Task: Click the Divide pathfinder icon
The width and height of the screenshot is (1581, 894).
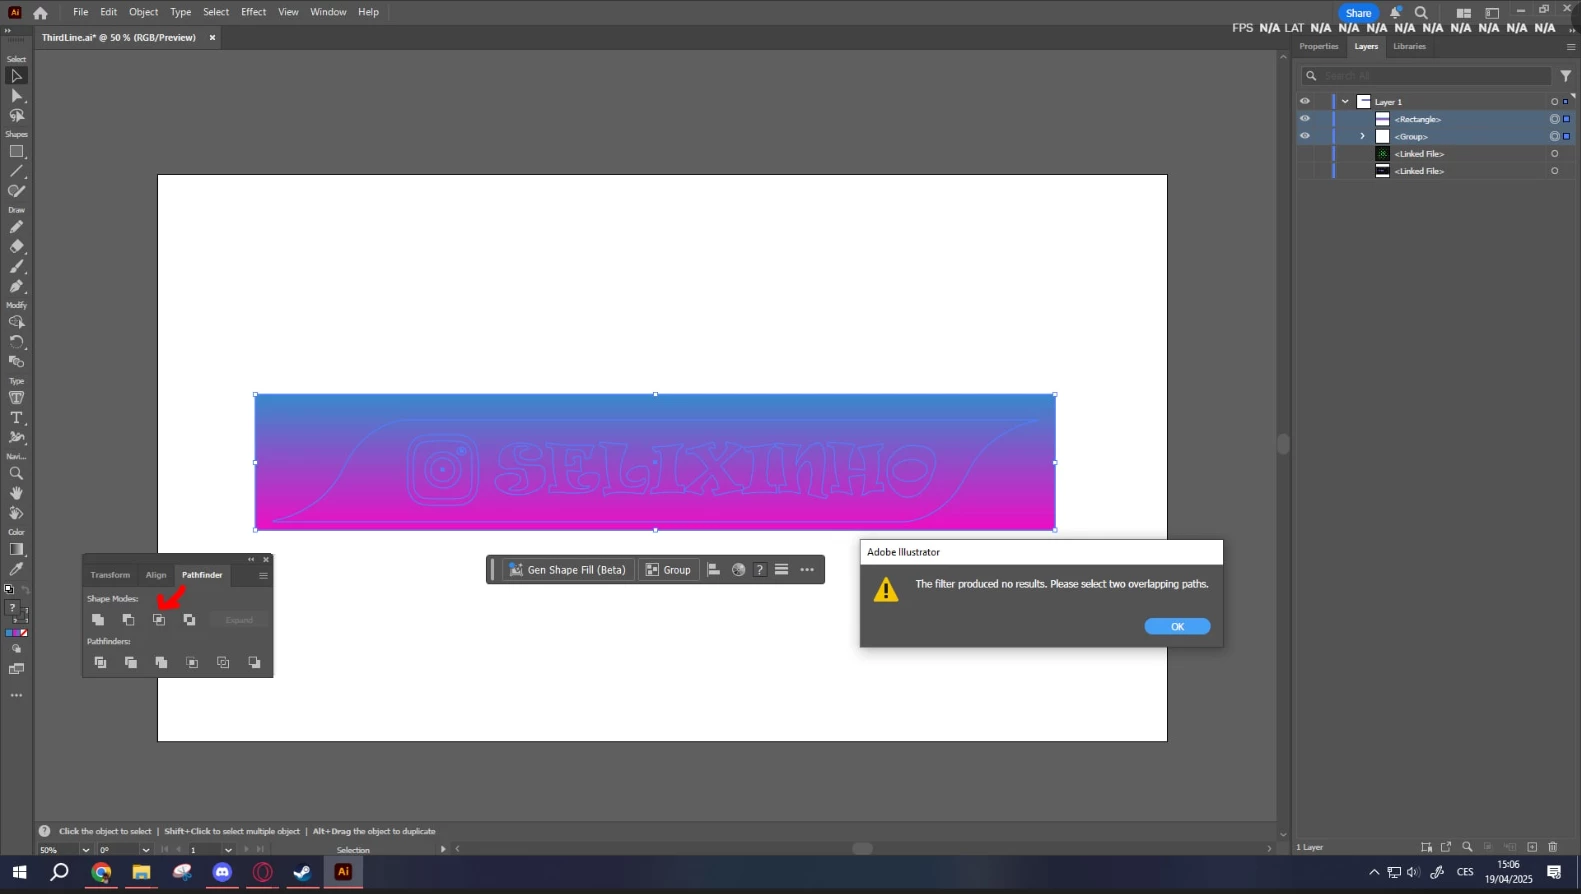Action: 100,662
